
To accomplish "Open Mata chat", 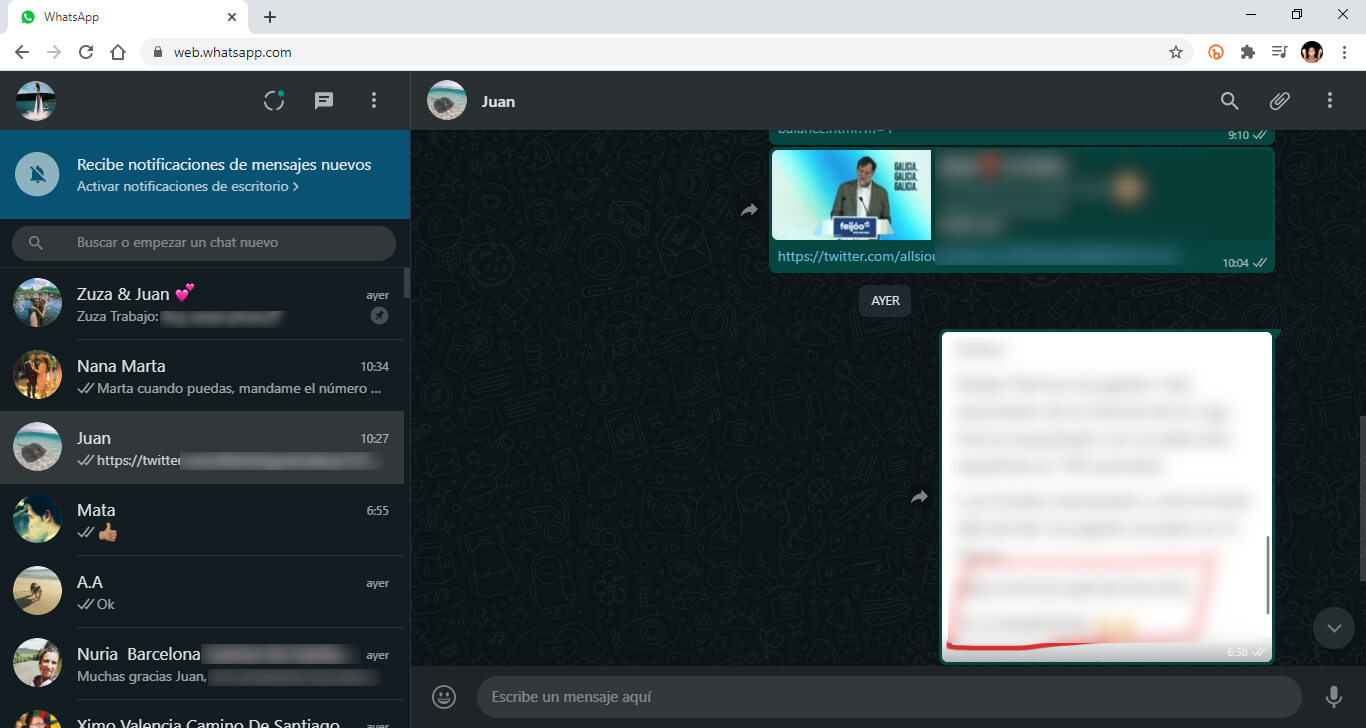I will click(202, 520).
